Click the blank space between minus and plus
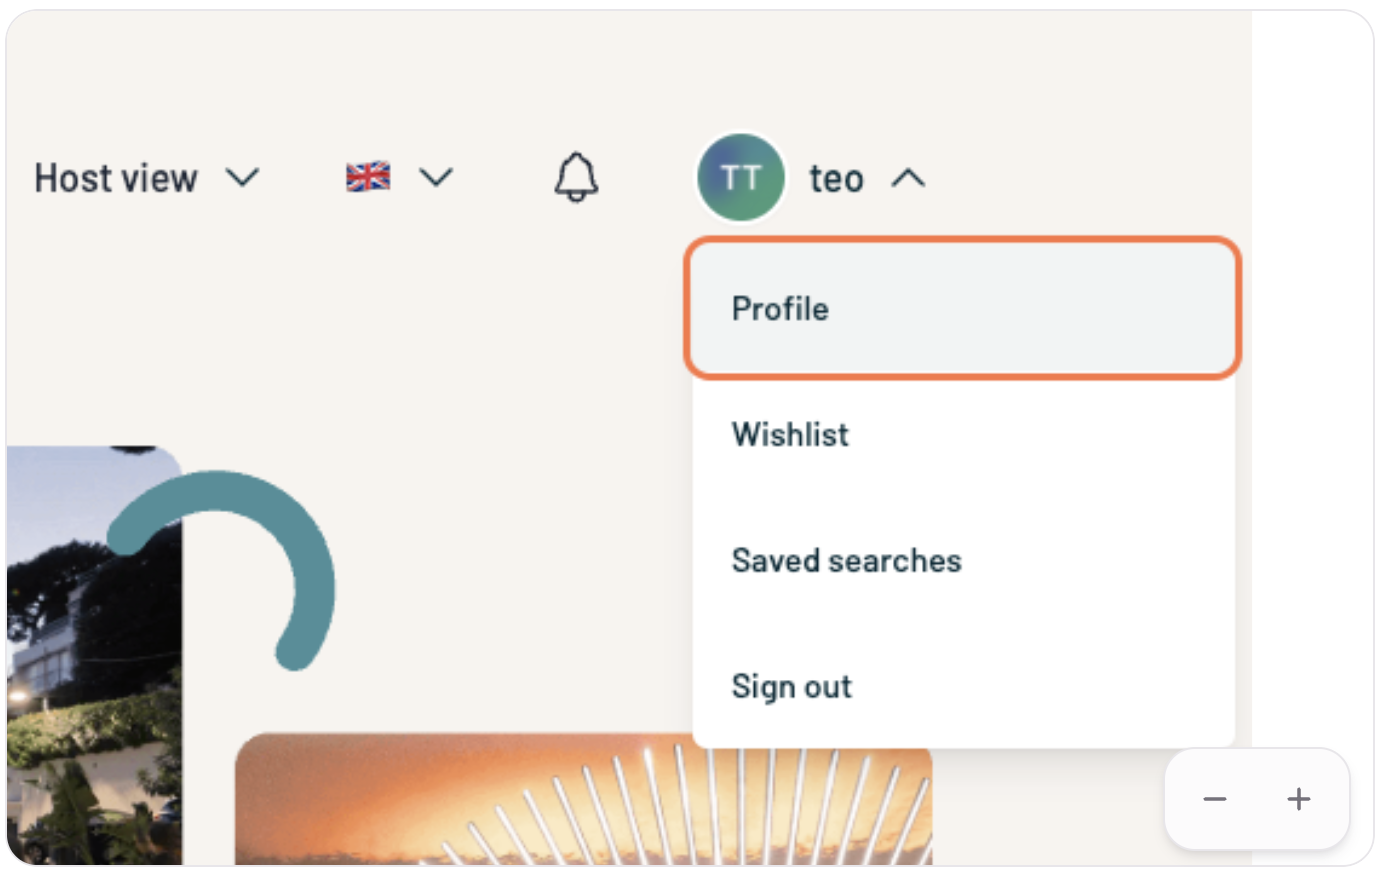The height and width of the screenshot is (876, 1386). (1257, 799)
